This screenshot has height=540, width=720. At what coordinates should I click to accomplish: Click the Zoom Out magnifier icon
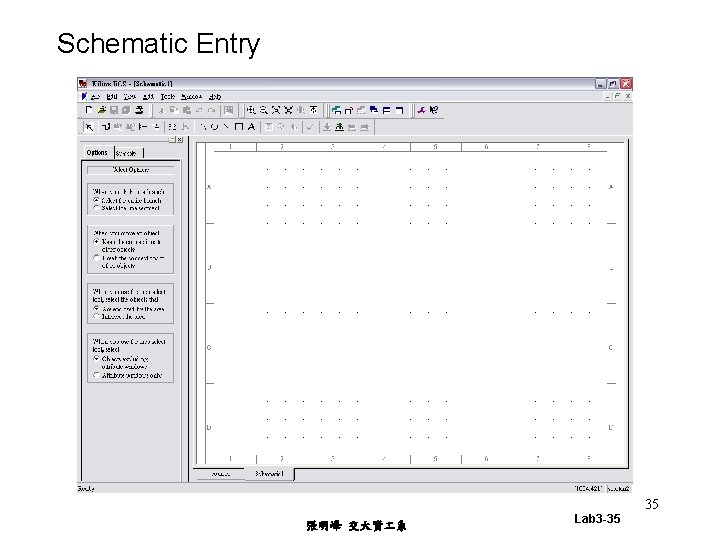click(263, 110)
